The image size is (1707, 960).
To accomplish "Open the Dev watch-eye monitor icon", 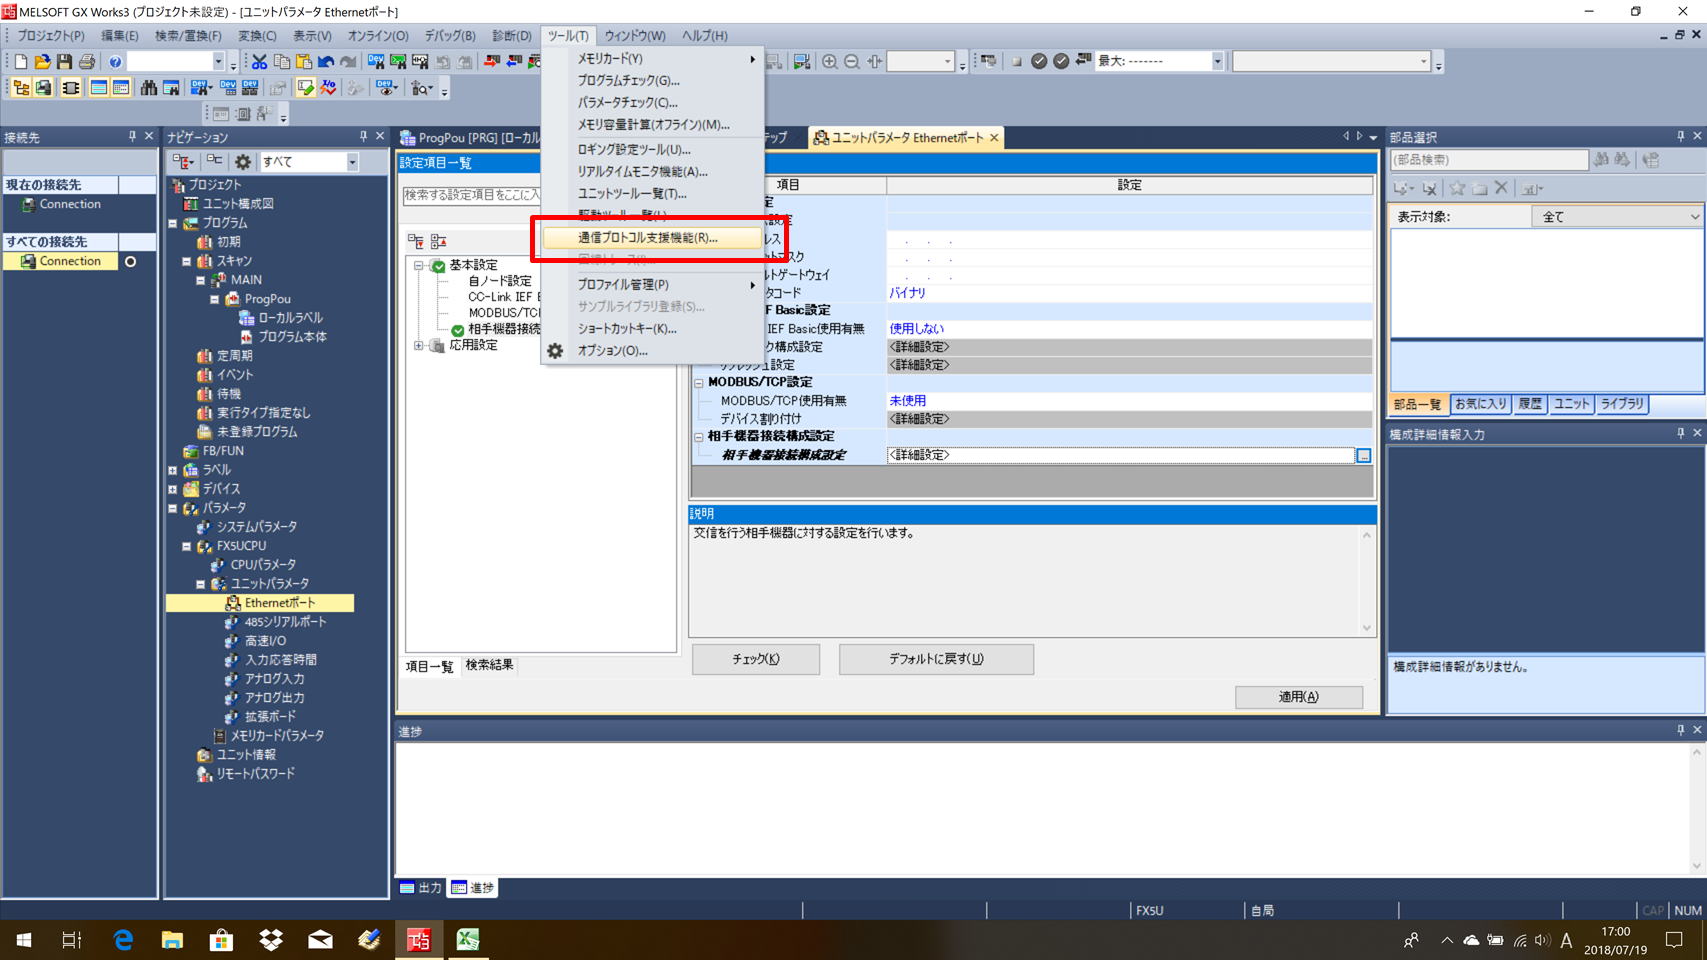I will pos(387,88).
